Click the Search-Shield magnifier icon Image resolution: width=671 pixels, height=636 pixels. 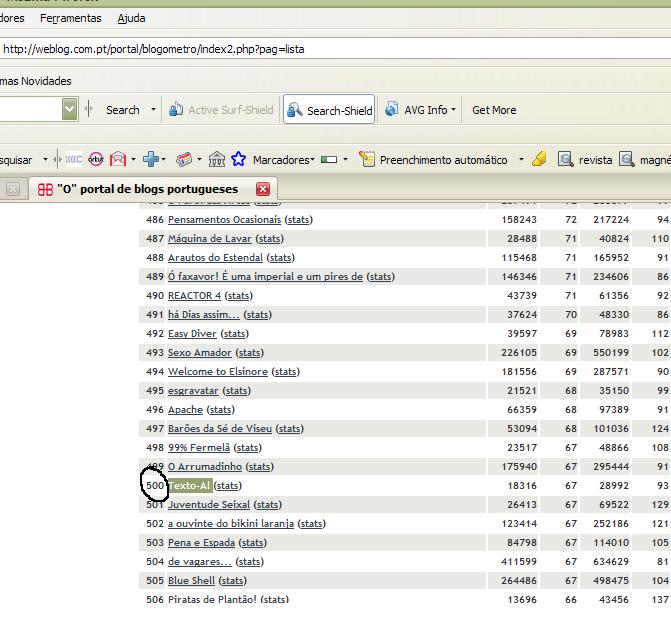294,110
